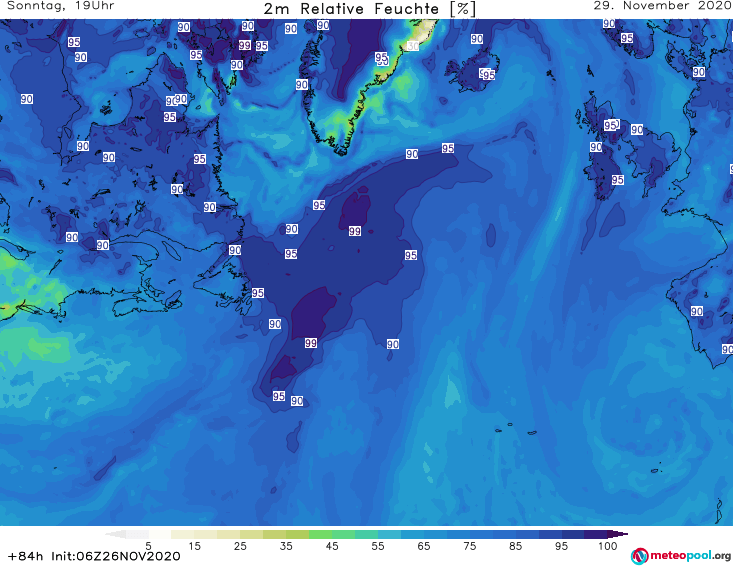Screen dimensions: 733x566
Task: Click the purple arrow tip ending the color scale
Action: pos(620,534)
